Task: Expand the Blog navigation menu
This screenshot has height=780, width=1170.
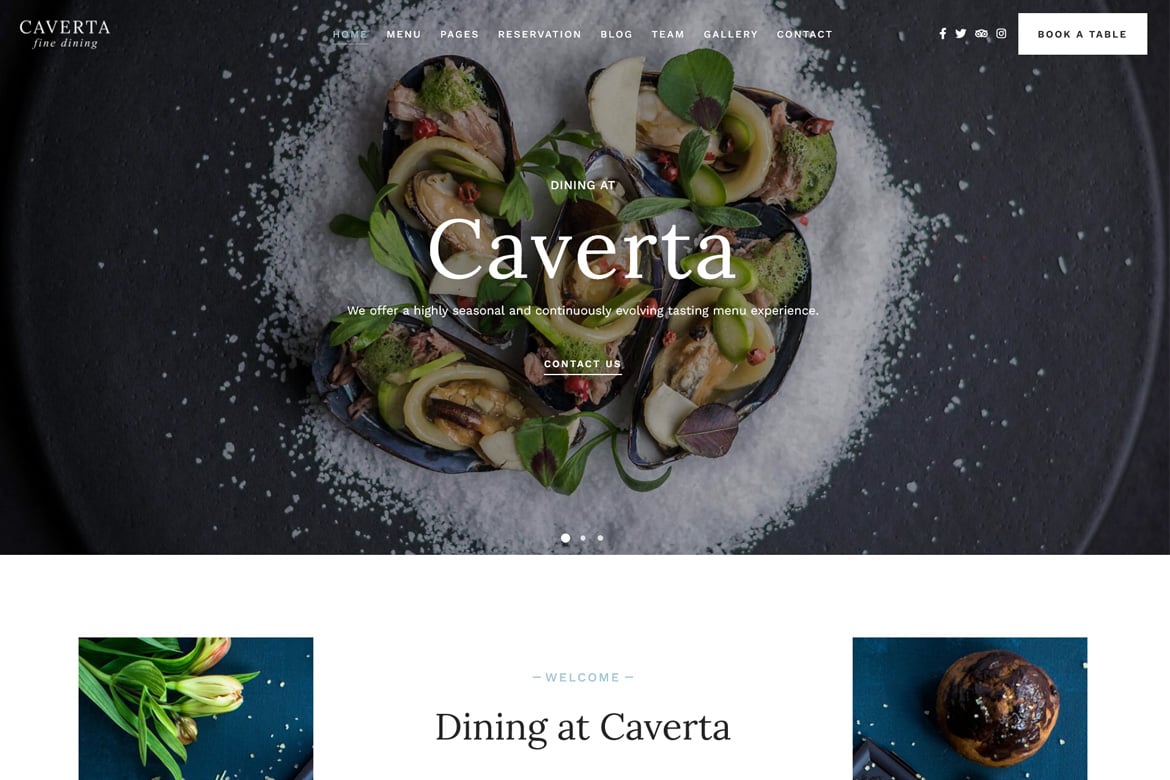Action: tap(616, 34)
